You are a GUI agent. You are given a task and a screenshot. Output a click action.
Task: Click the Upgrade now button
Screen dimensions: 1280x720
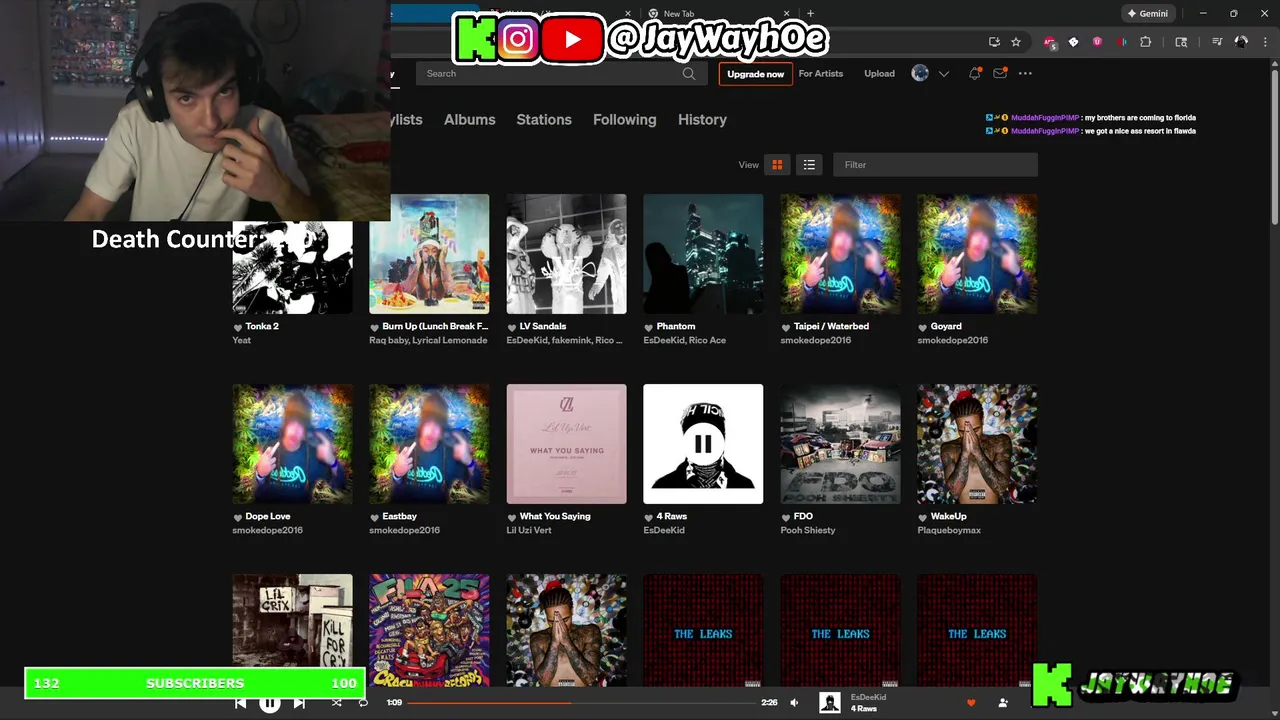(x=755, y=74)
